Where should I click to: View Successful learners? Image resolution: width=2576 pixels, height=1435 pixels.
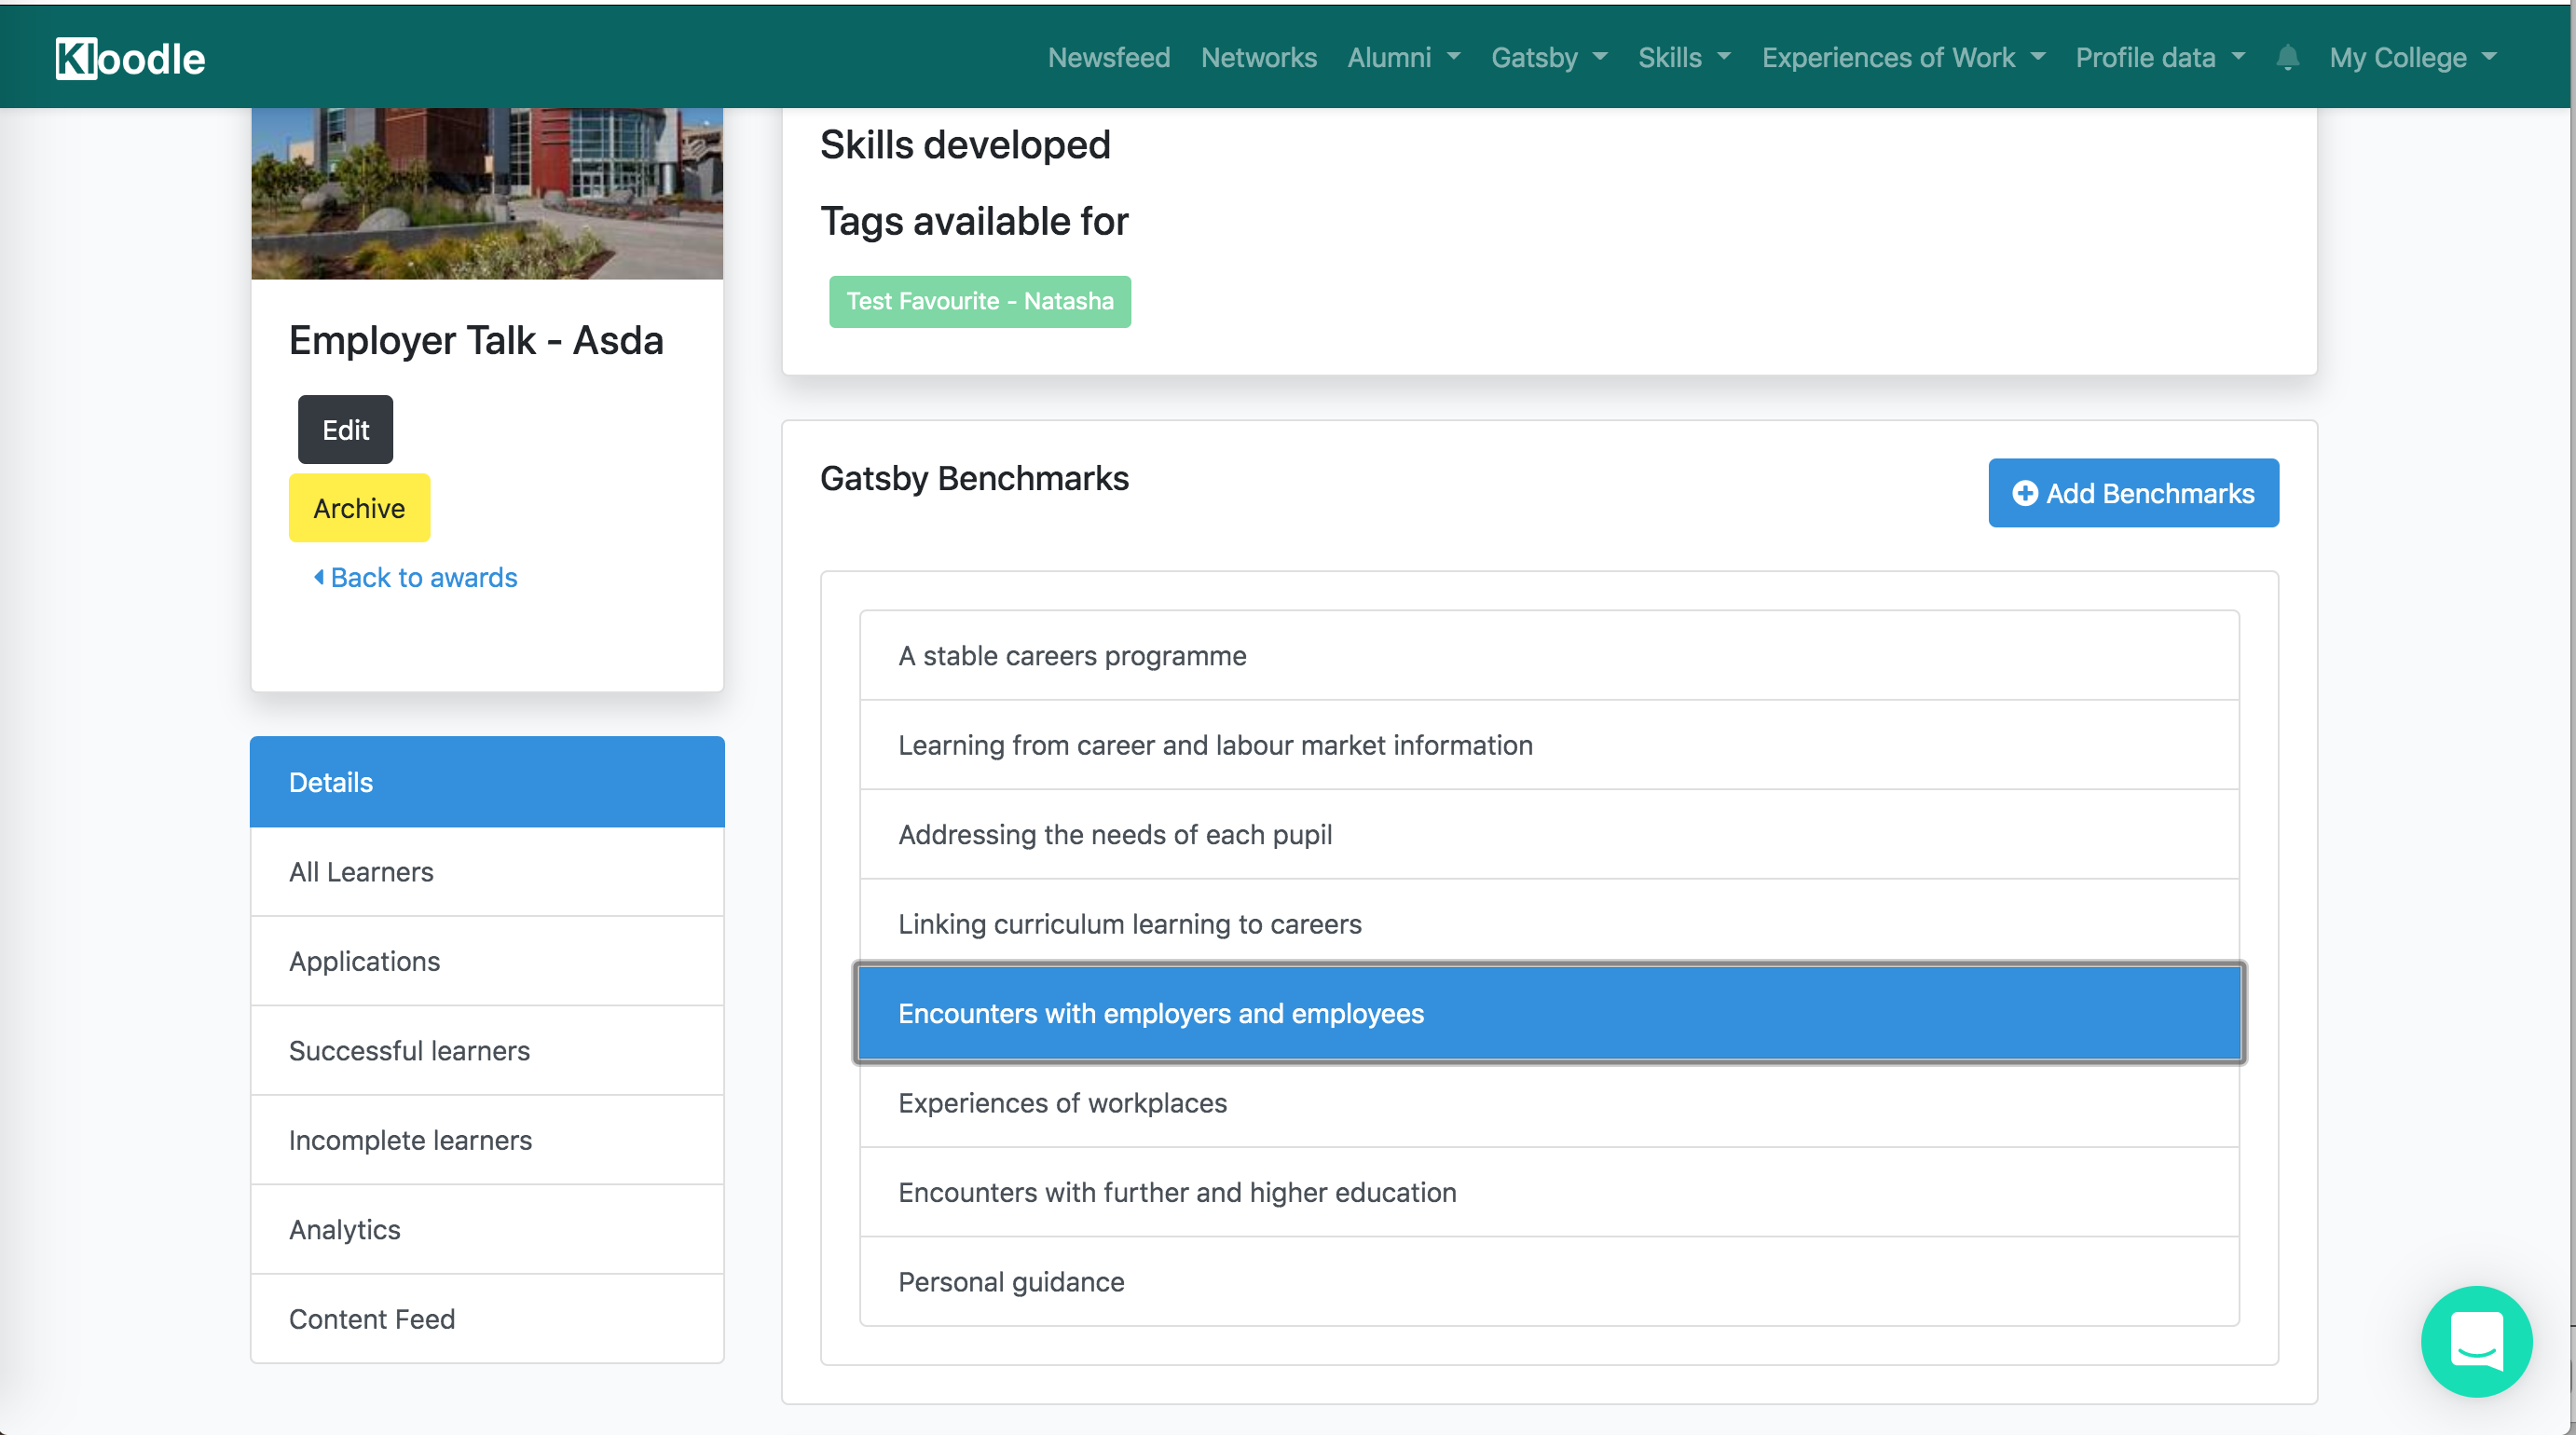487,1050
